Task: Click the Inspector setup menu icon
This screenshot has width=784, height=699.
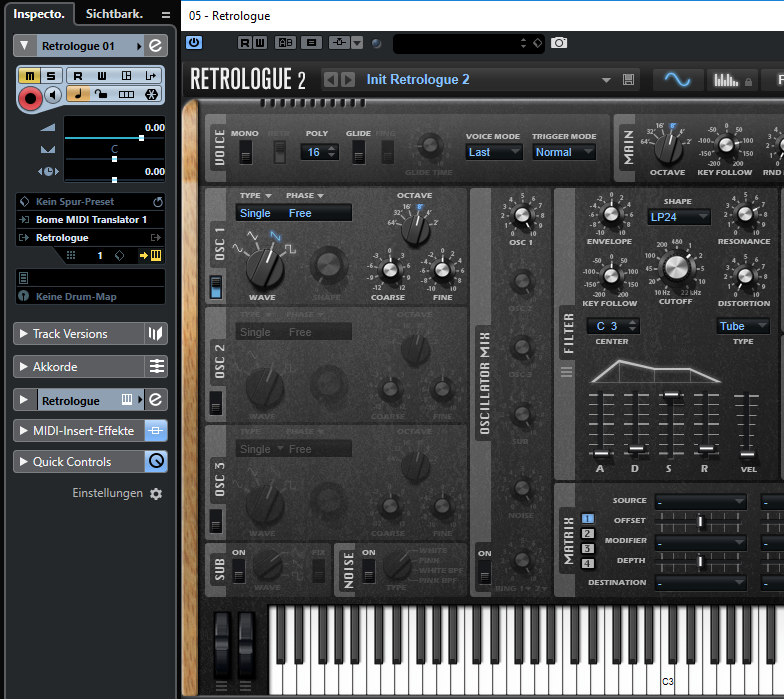Action: 166,15
